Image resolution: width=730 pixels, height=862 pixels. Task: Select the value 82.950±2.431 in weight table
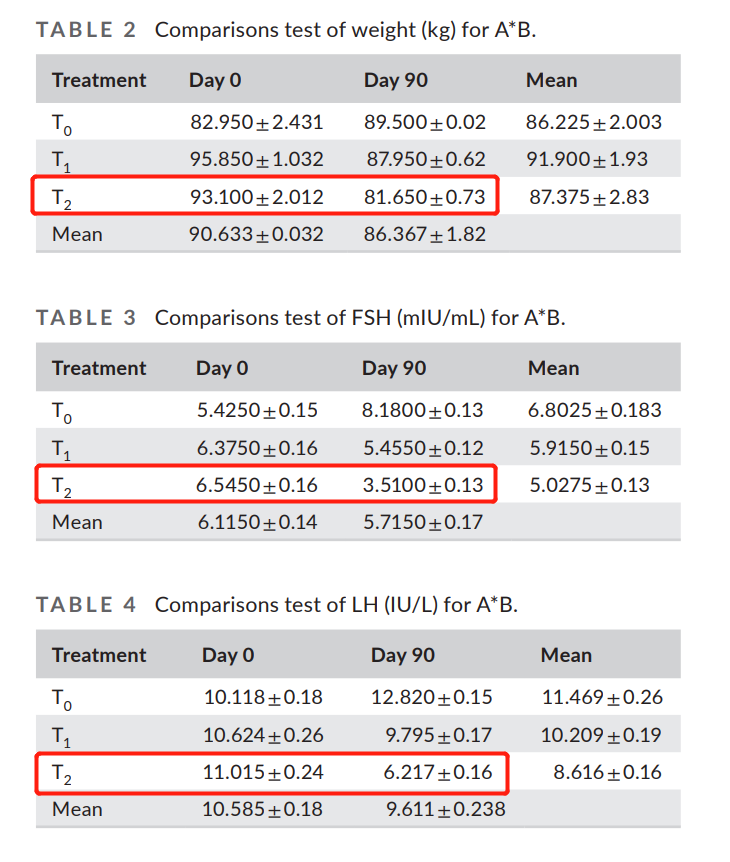[257, 123]
